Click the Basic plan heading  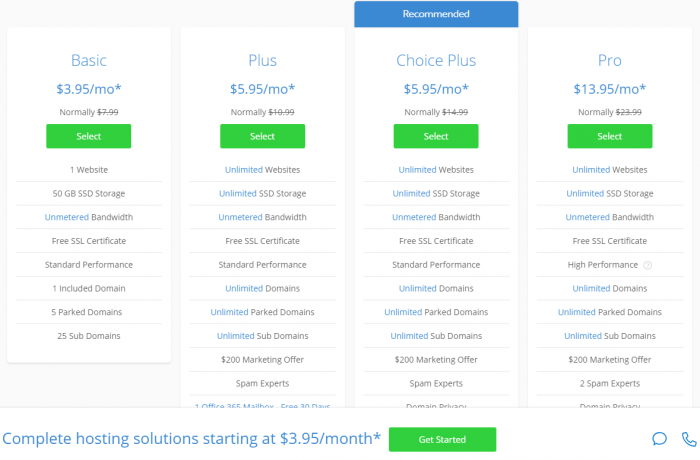coord(88,60)
